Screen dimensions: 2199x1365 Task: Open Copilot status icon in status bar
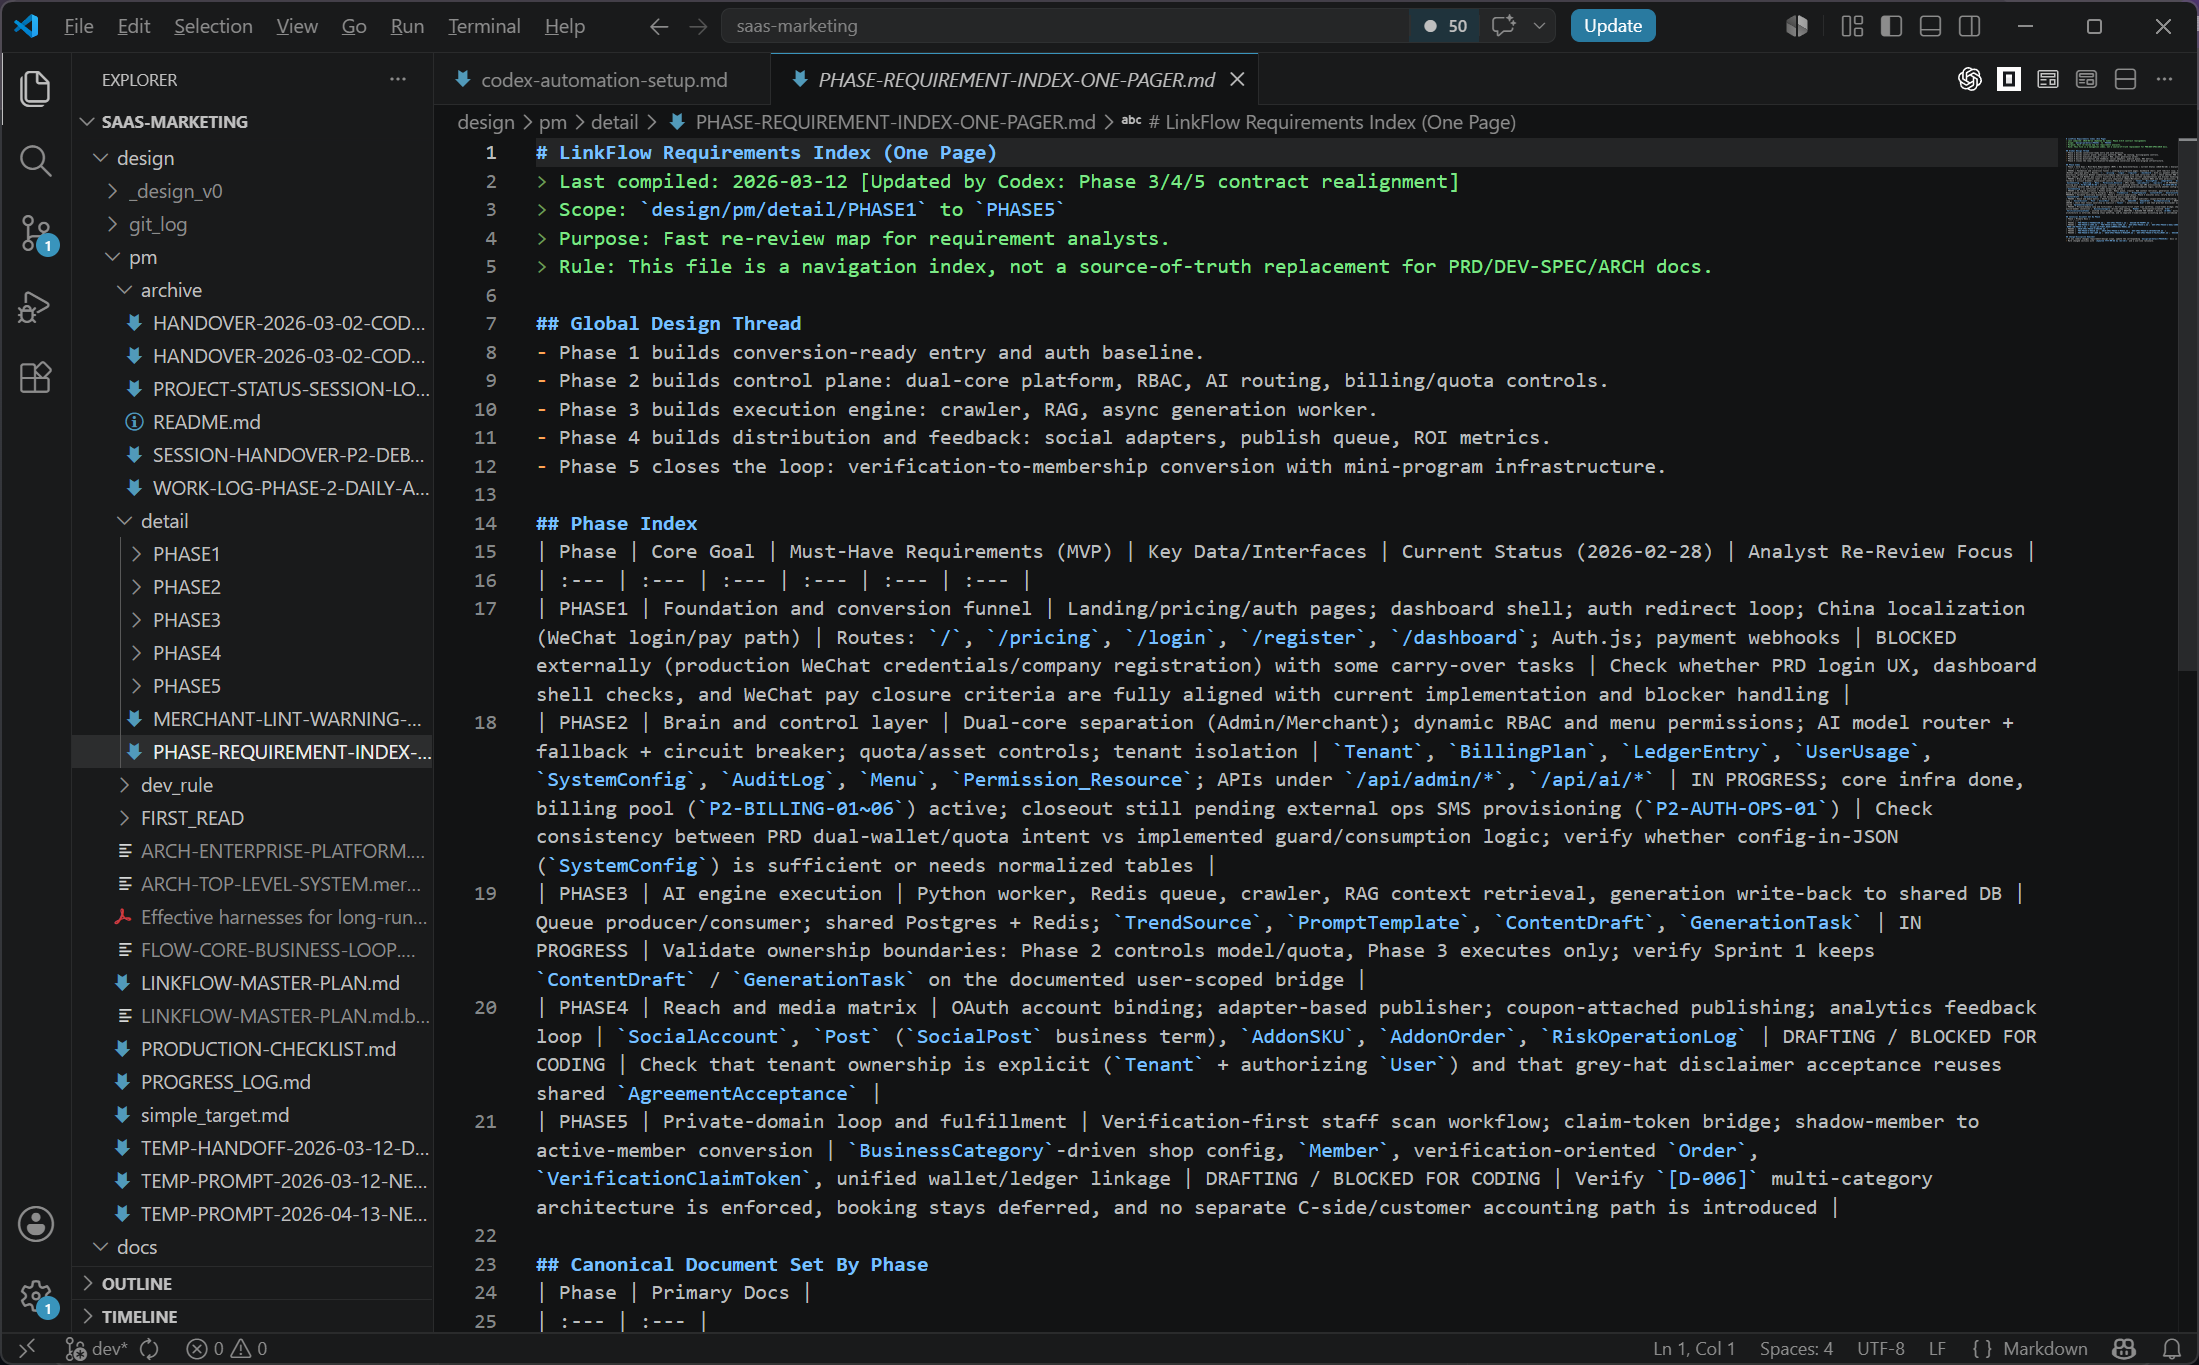[x=2124, y=1348]
